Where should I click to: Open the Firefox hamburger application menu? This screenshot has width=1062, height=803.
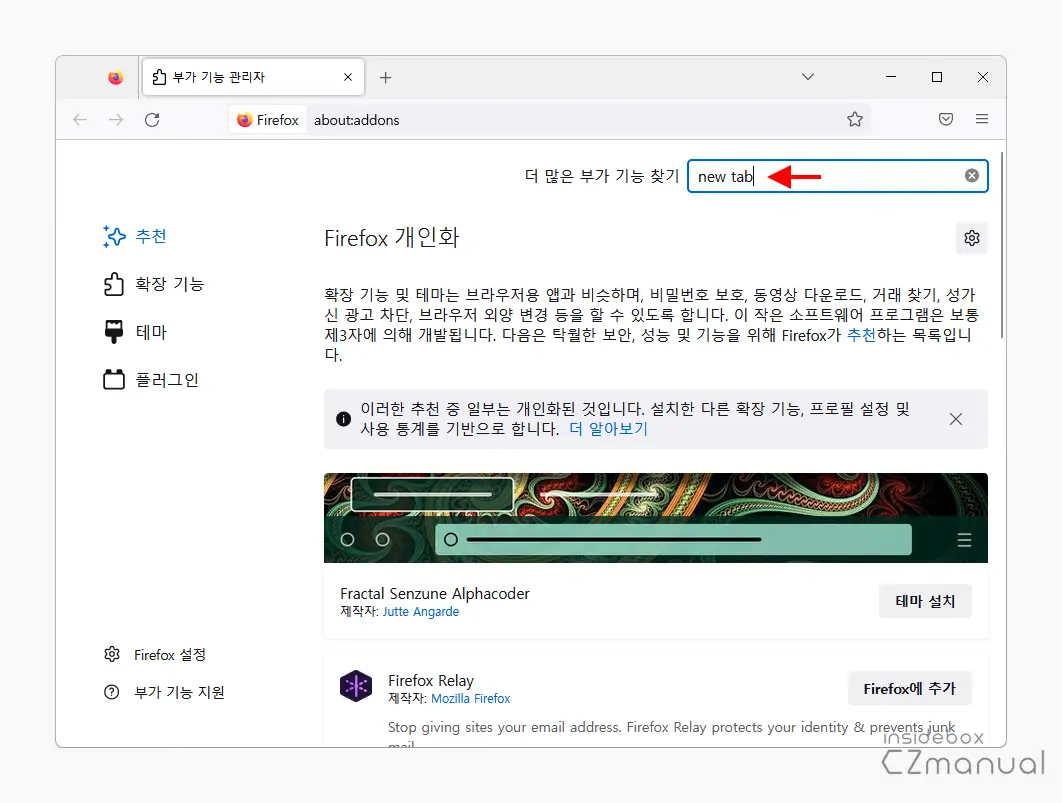982,119
